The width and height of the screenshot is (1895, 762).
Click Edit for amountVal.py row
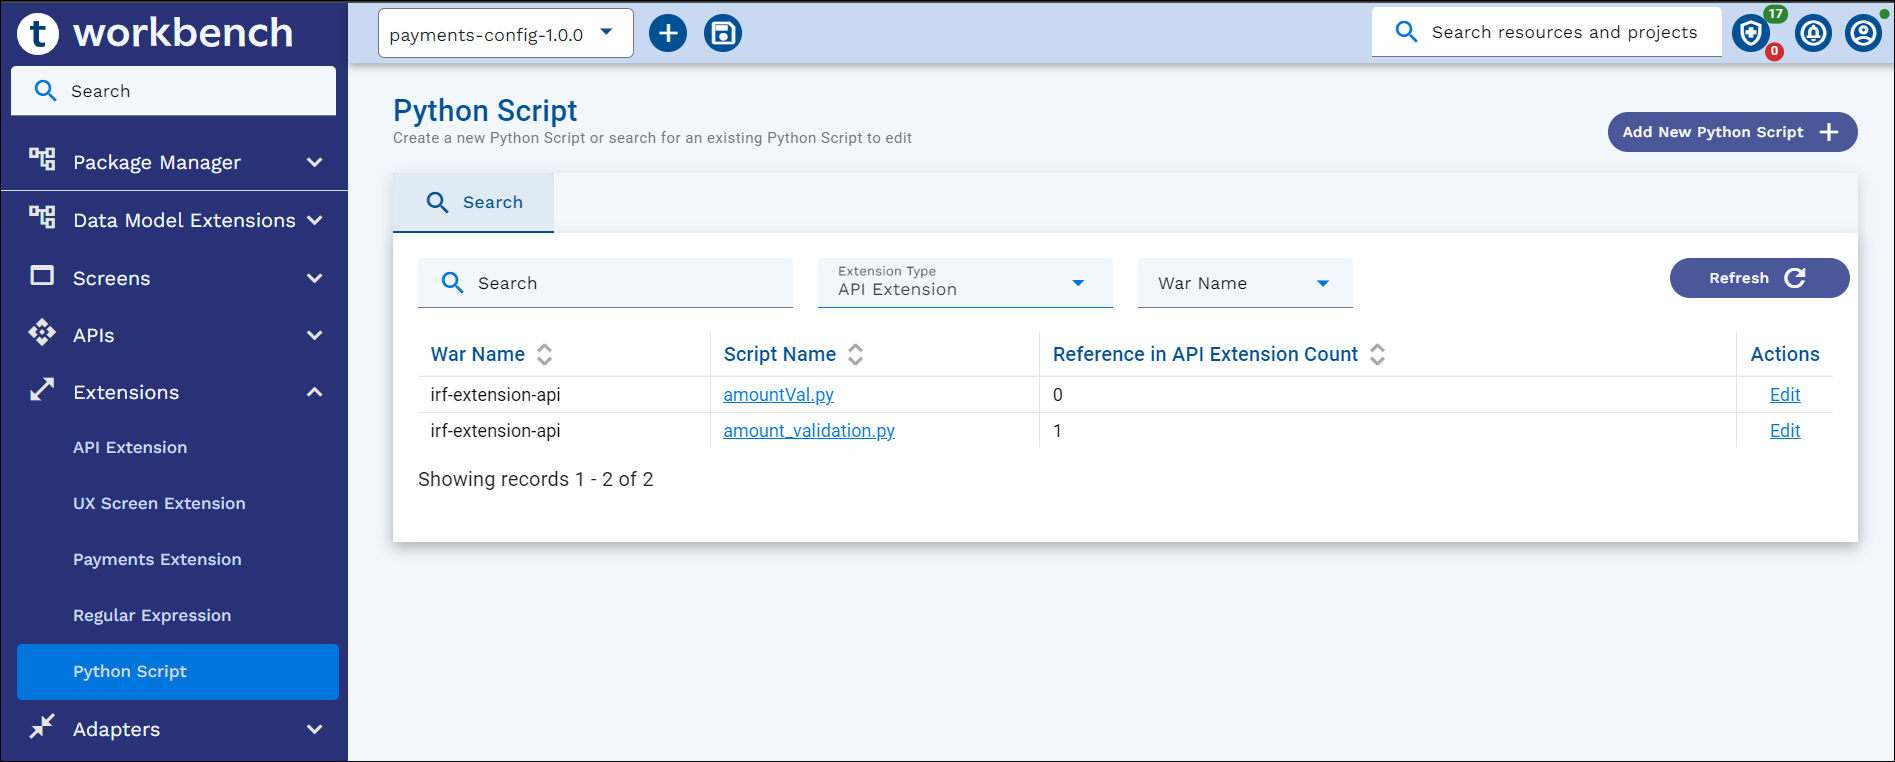click(1785, 395)
